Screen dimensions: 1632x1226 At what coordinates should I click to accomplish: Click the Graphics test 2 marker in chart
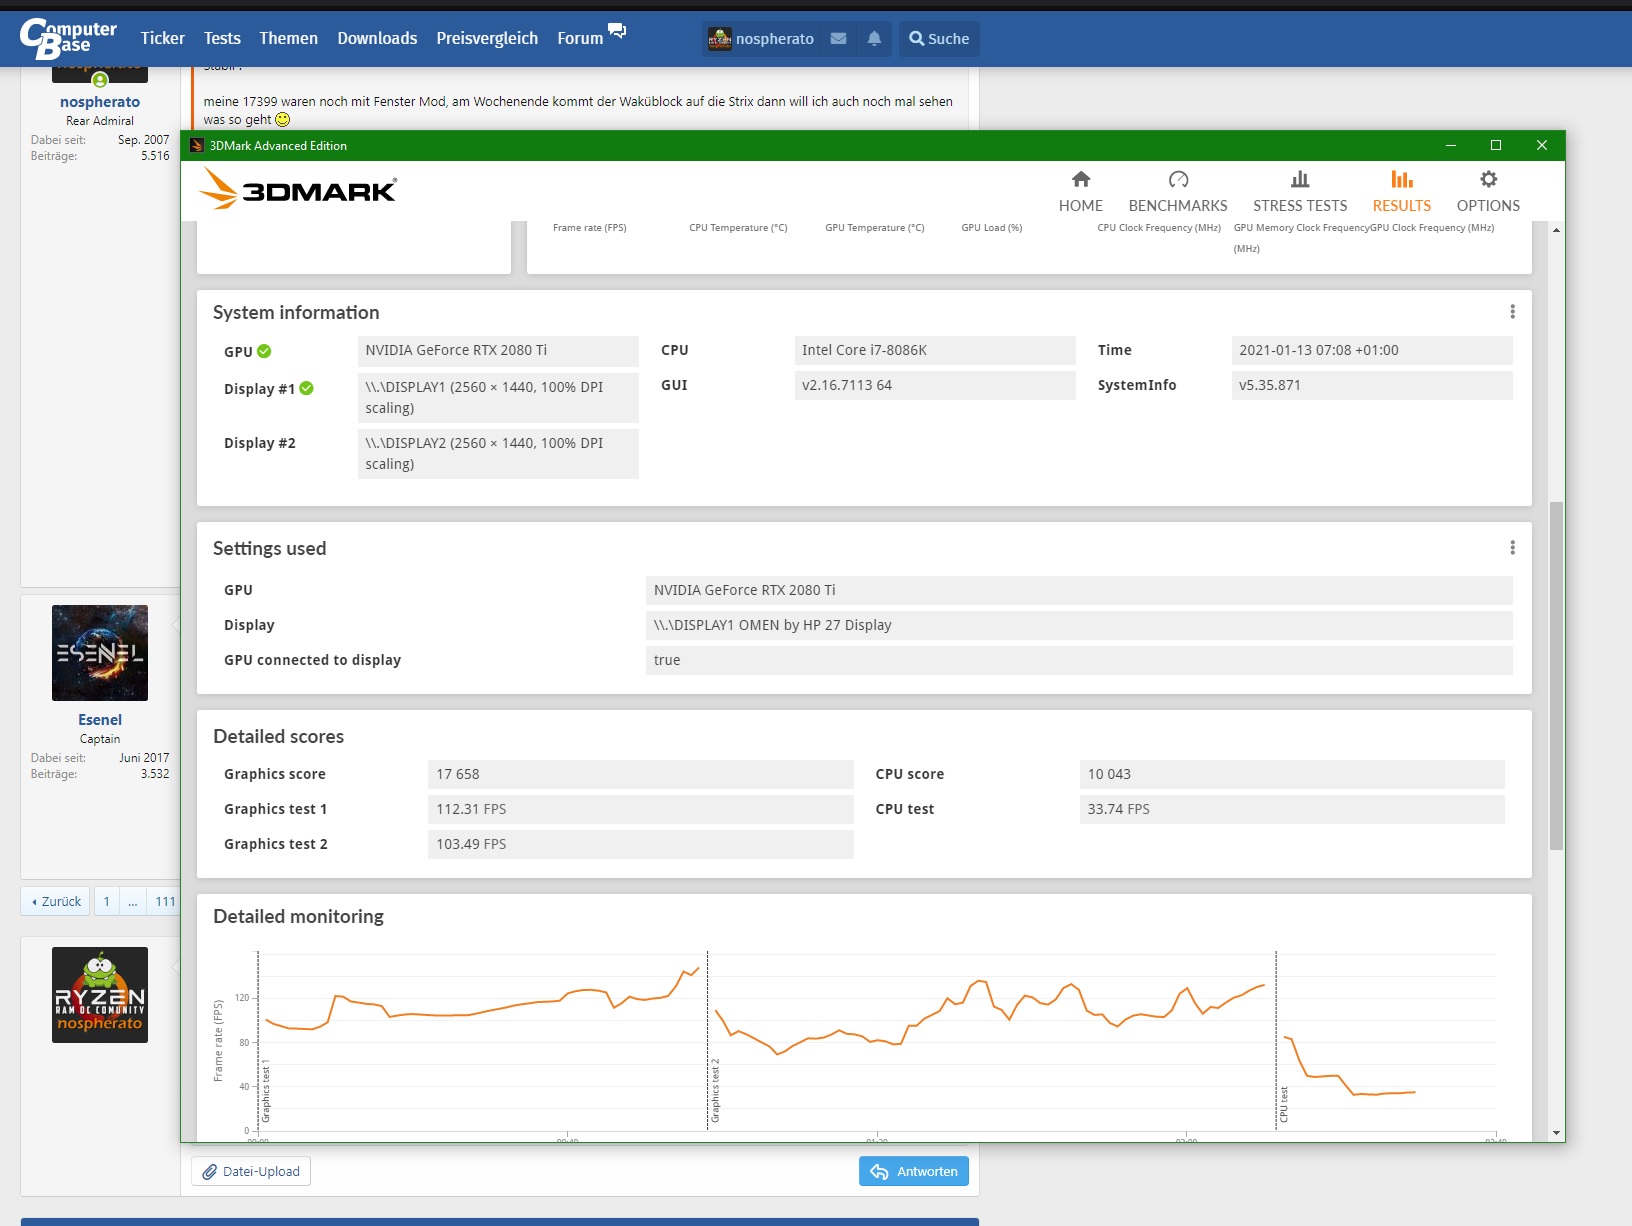coord(715,1090)
